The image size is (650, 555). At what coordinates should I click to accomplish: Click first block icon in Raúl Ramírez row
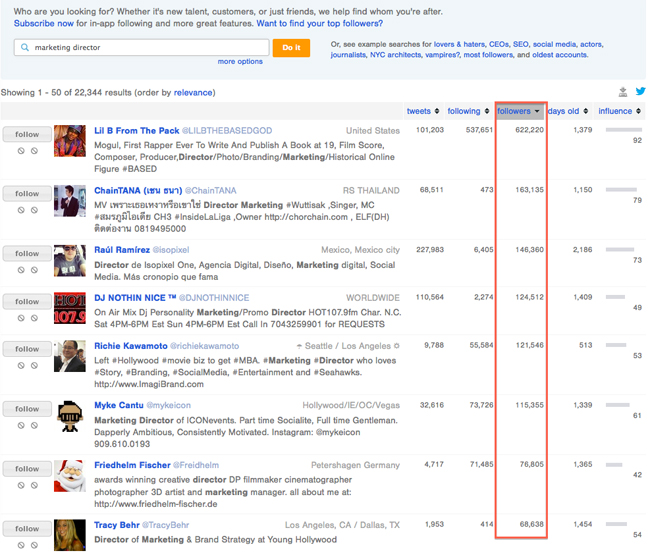click(21, 270)
